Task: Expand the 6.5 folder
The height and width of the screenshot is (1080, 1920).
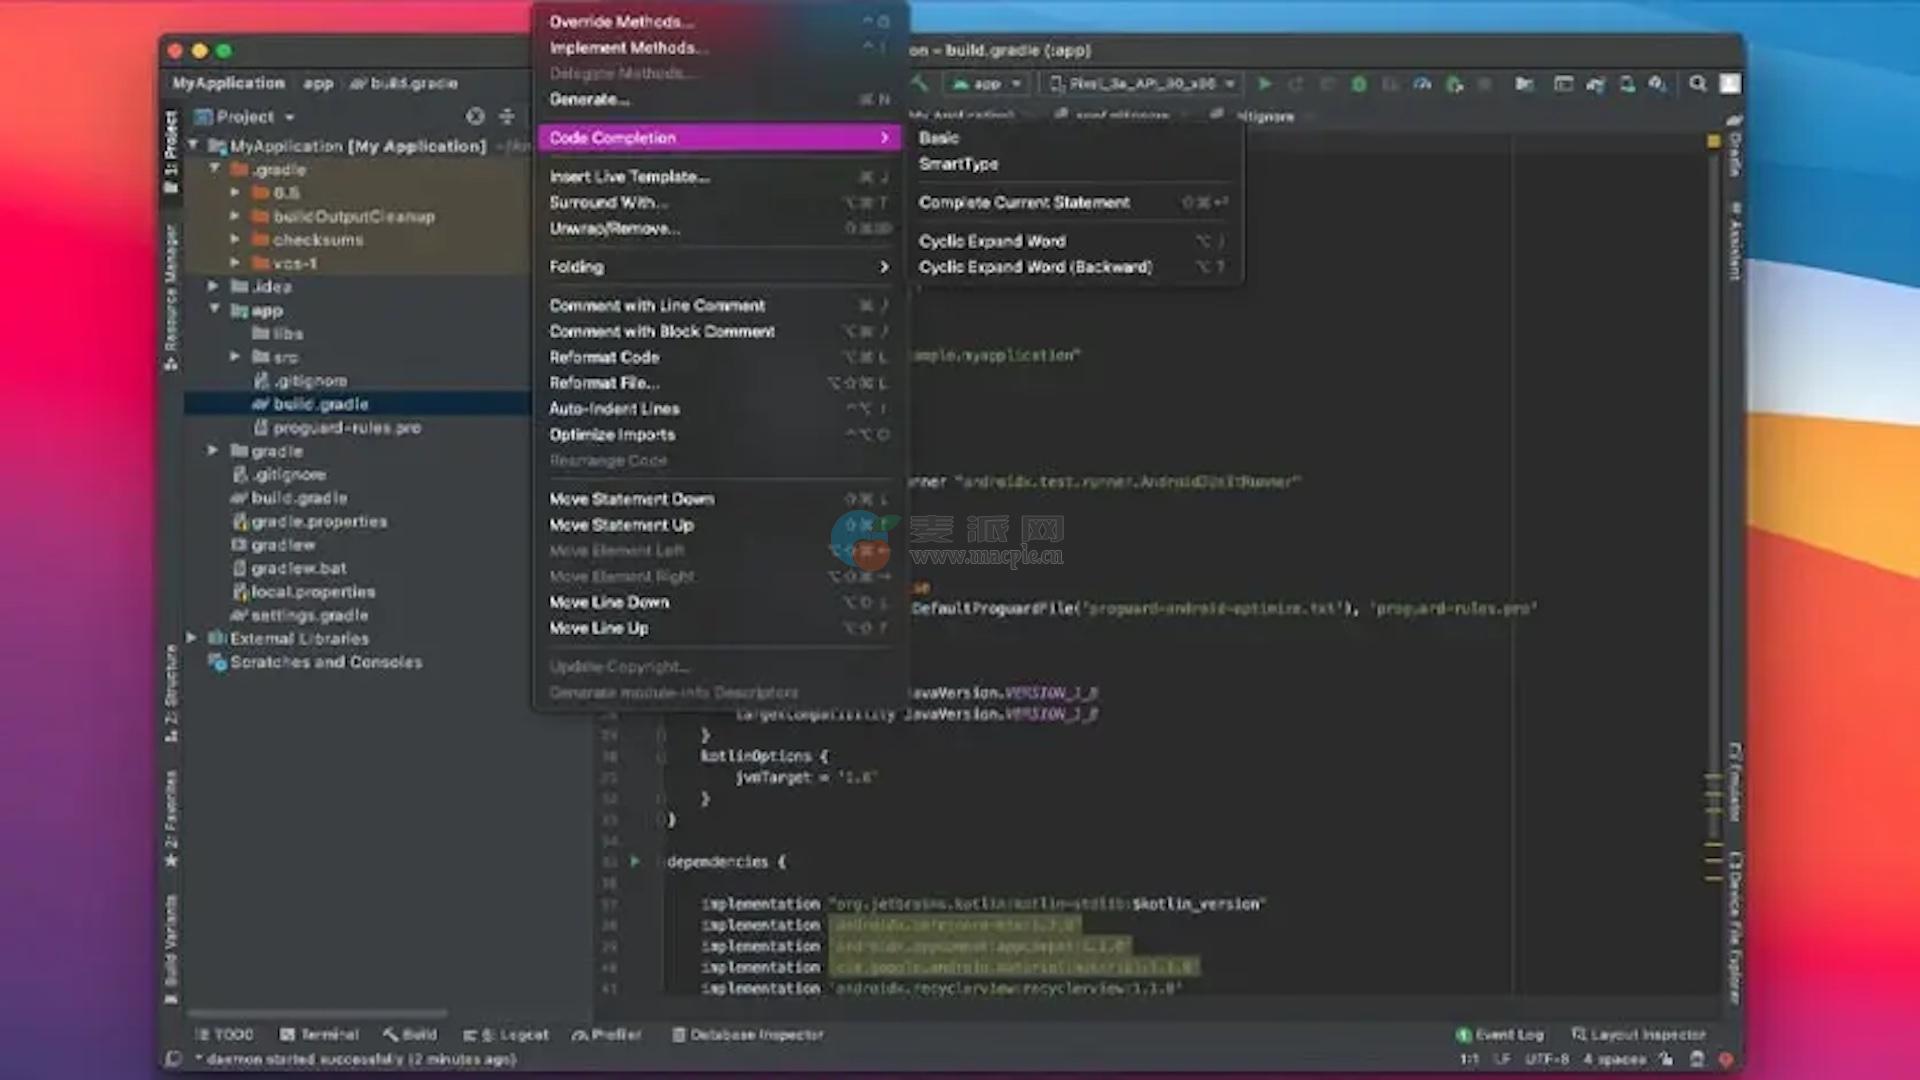Action: [x=235, y=193]
